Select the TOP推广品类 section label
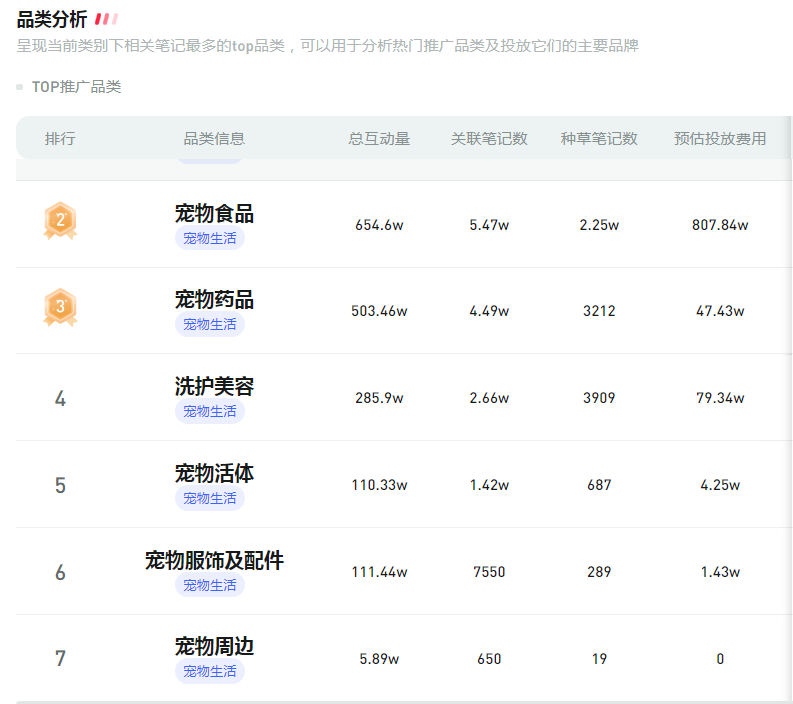Screen dimensions: 793x704 (76, 87)
